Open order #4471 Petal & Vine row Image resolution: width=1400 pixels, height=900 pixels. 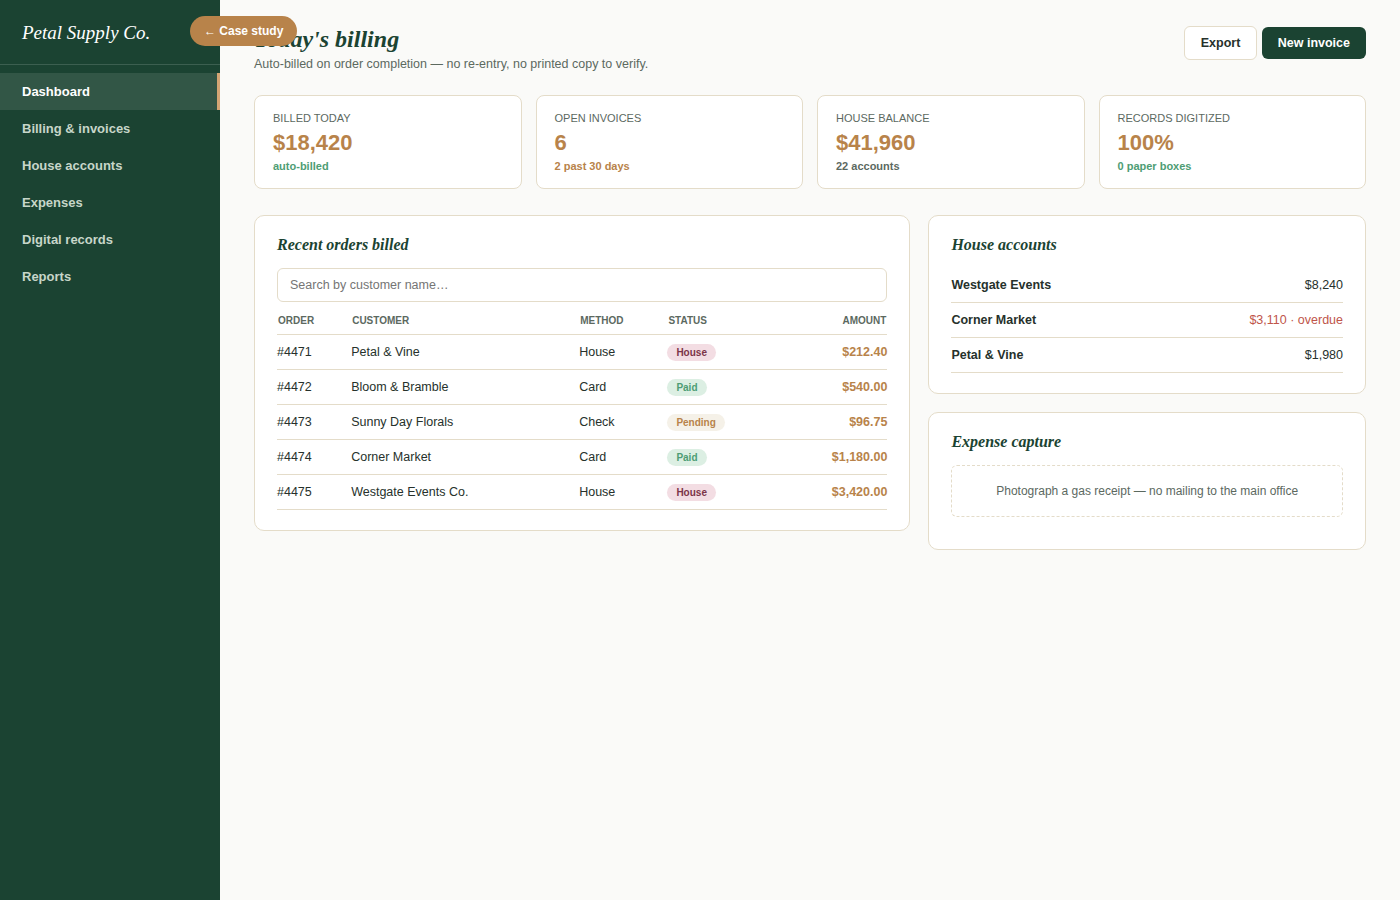pyautogui.click(x=582, y=352)
